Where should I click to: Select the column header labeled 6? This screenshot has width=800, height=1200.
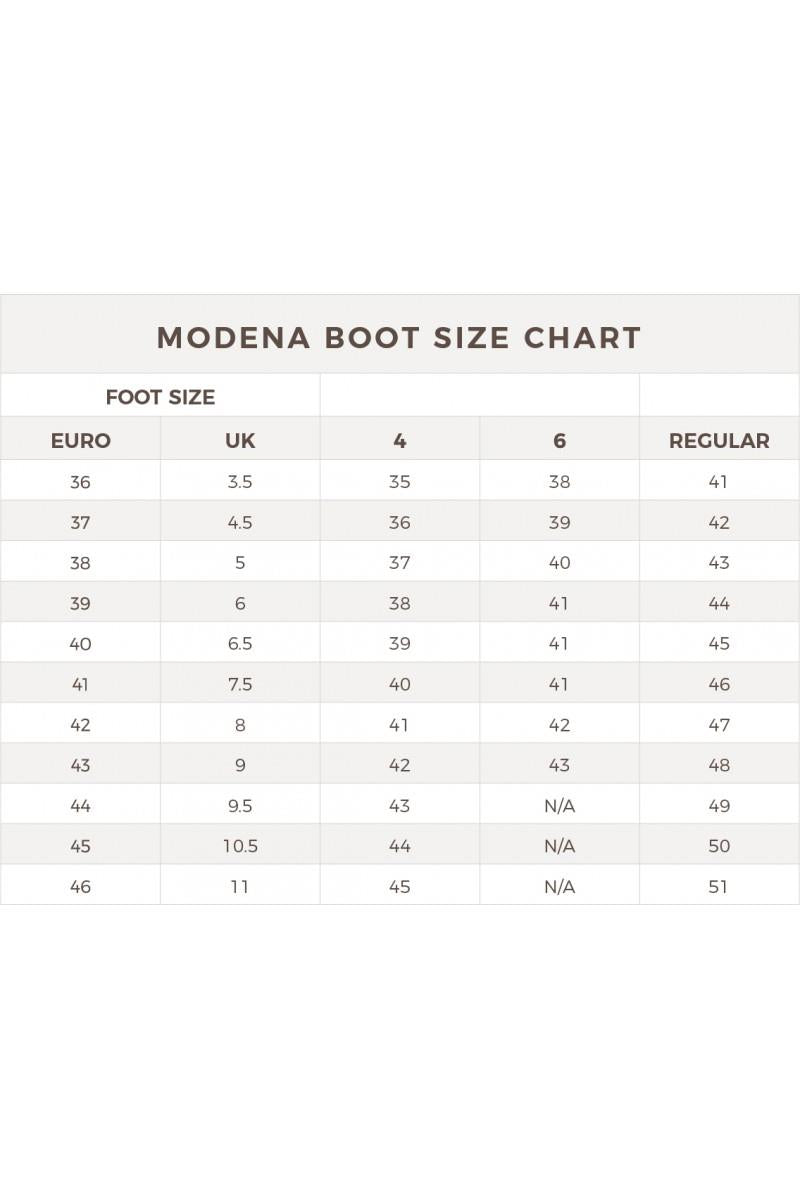(x=559, y=440)
